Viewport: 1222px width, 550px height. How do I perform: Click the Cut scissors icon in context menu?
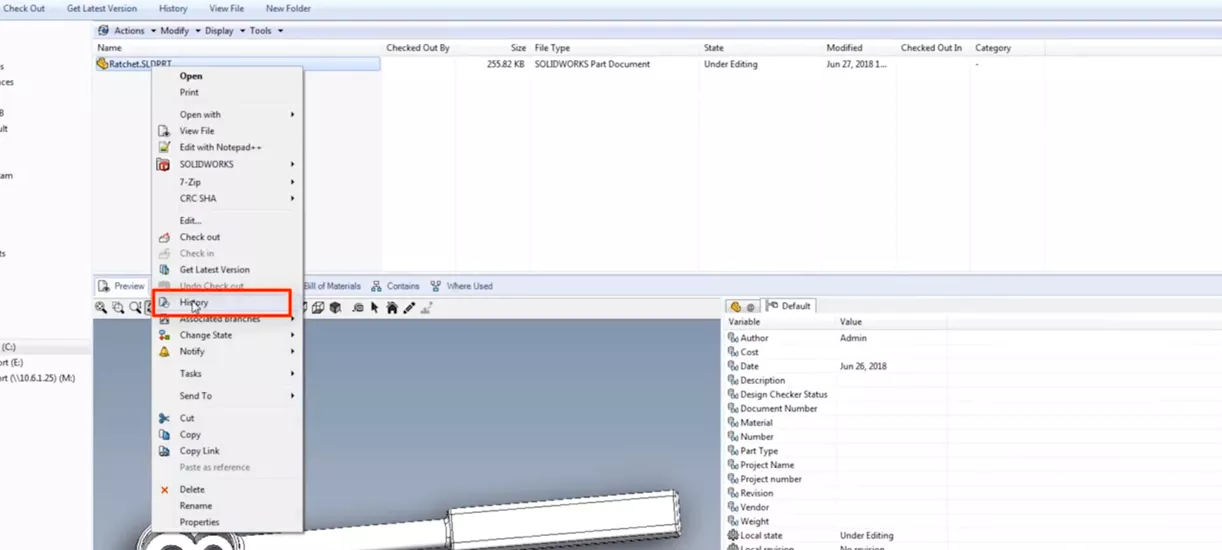tap(164, 418)
